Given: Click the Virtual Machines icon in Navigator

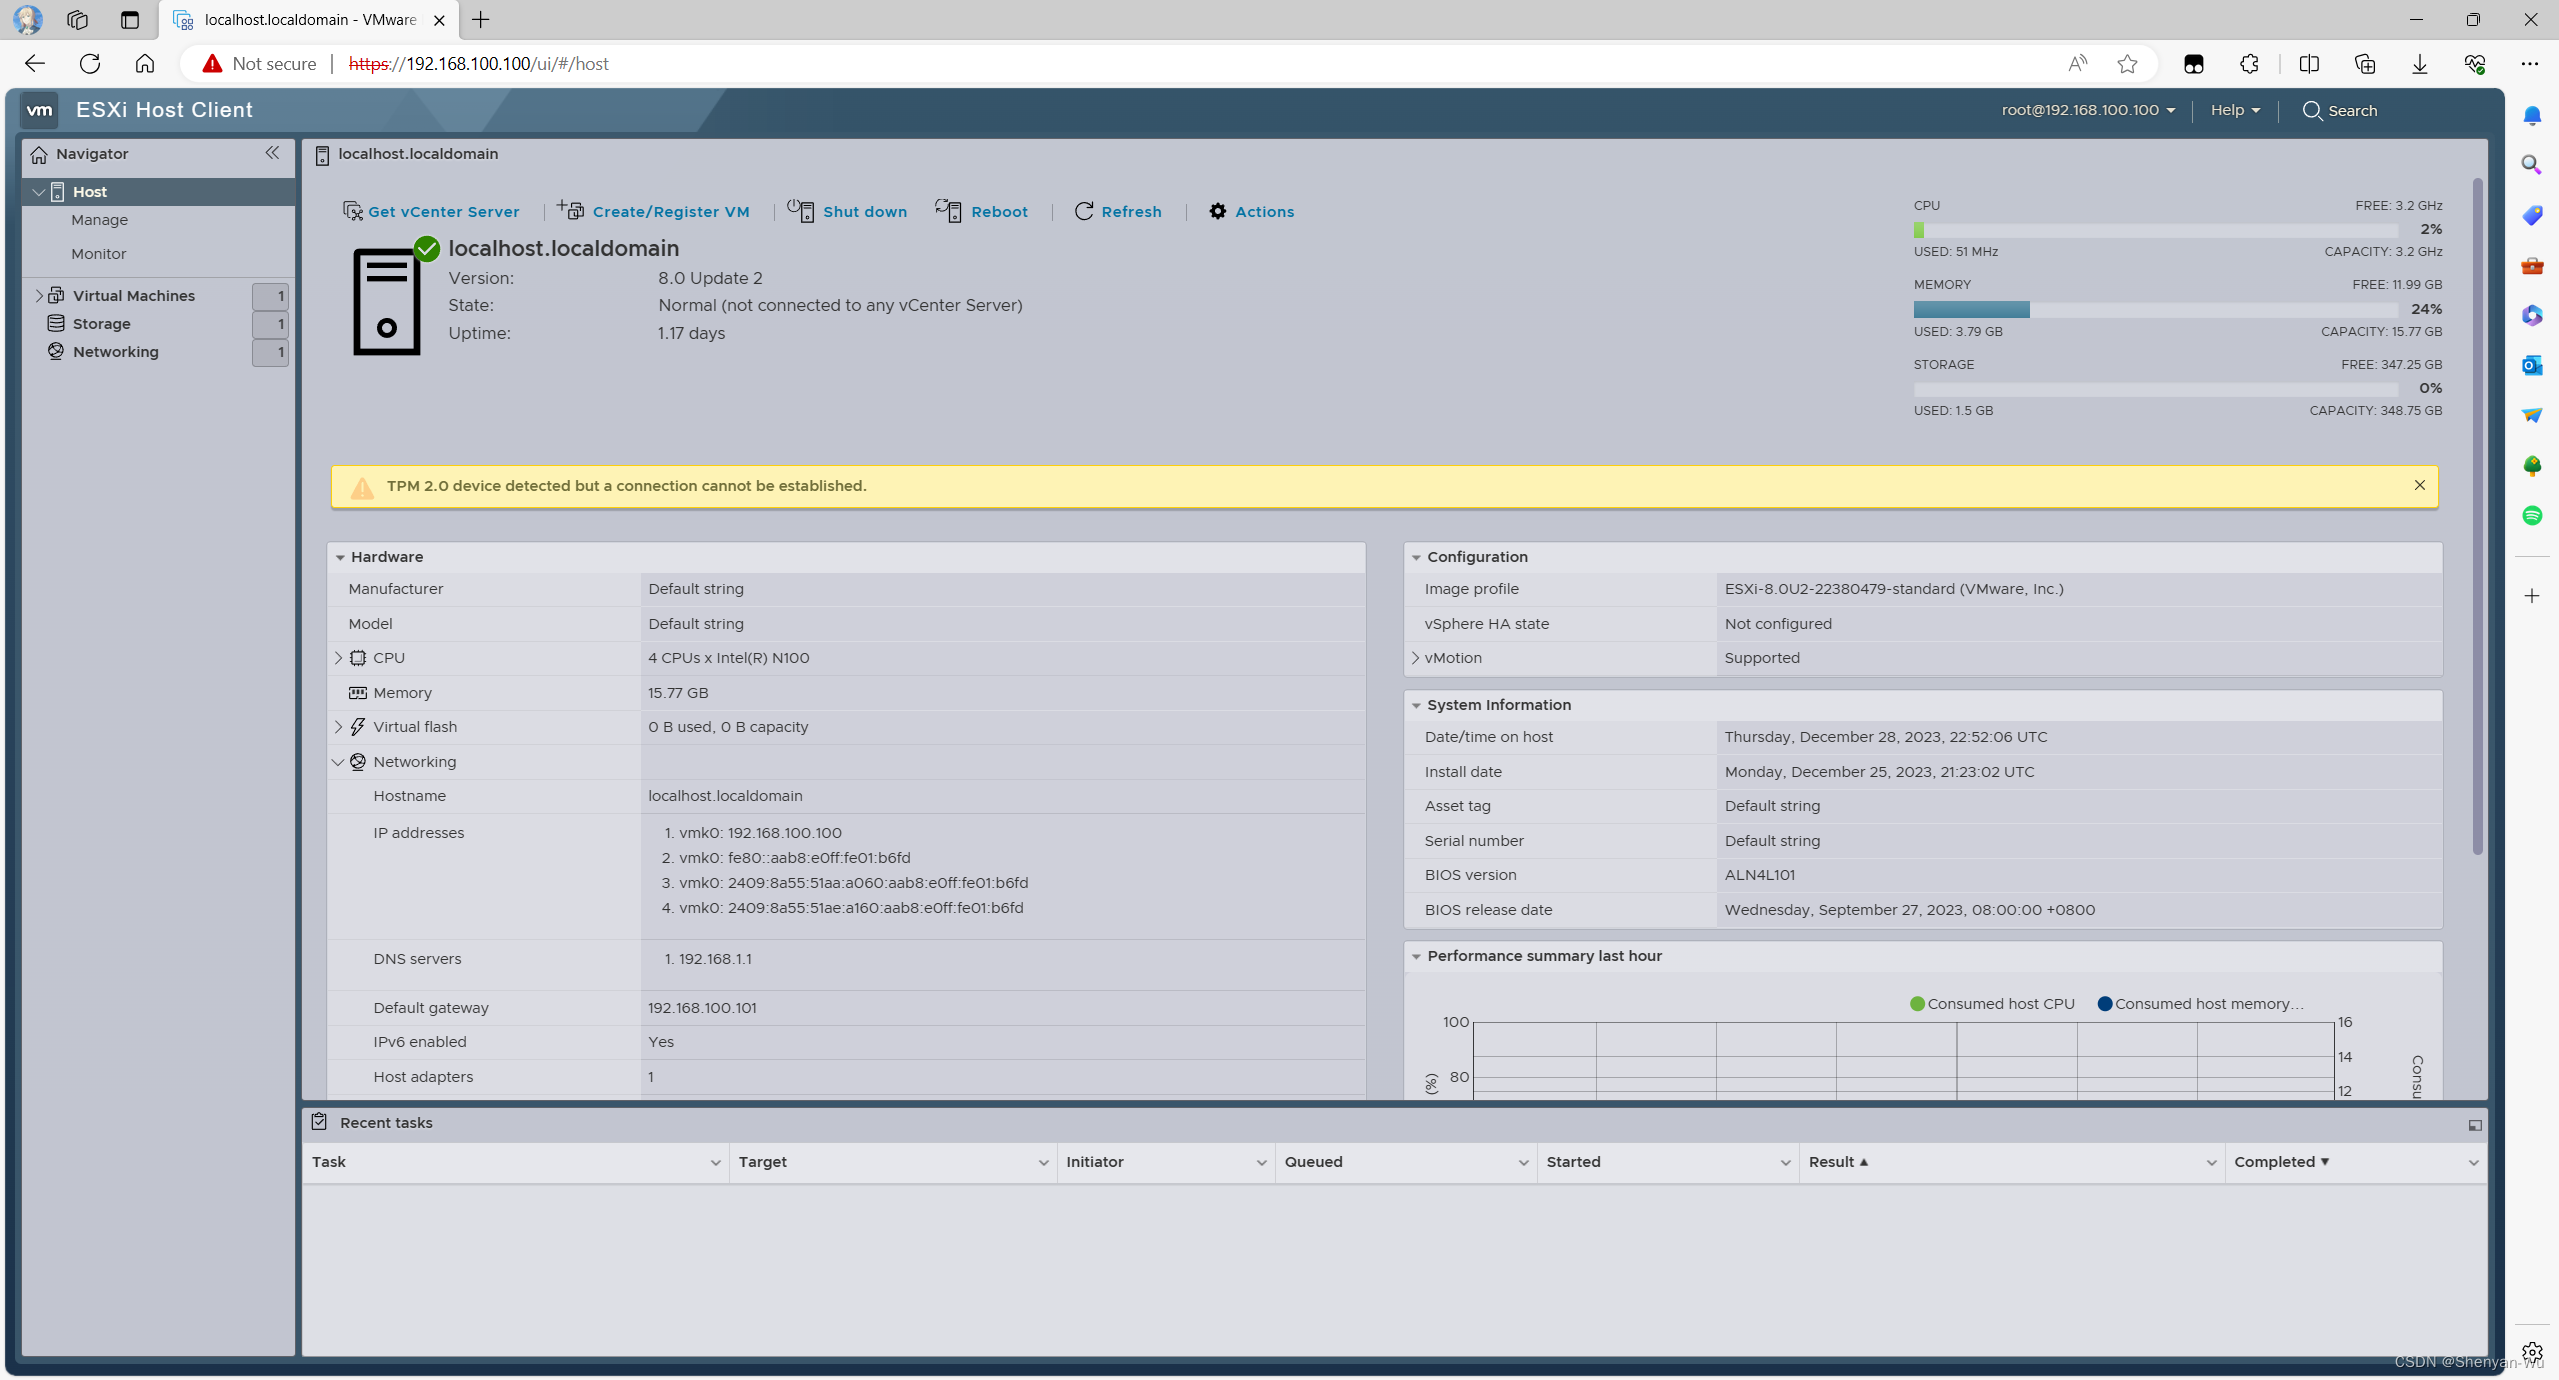Looking at the screenshot, I should pyautogui.click(x=56, y=295).
